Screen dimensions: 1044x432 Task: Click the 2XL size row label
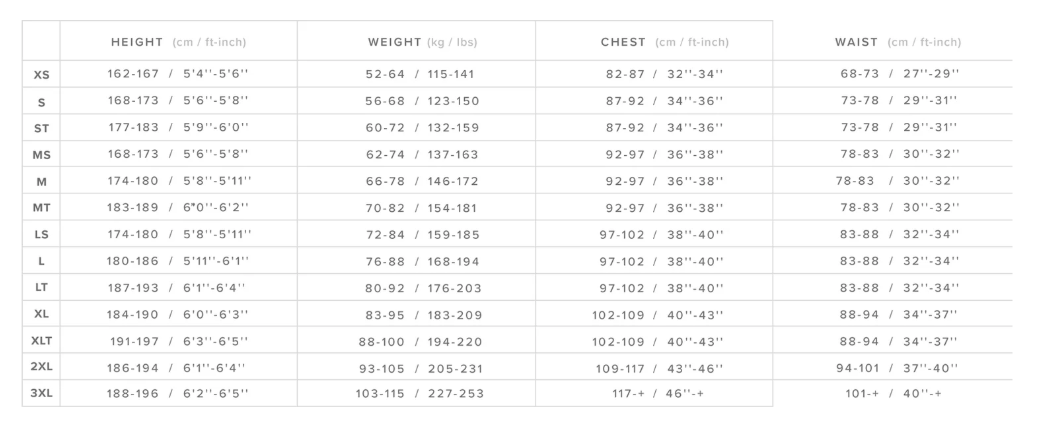41,367
